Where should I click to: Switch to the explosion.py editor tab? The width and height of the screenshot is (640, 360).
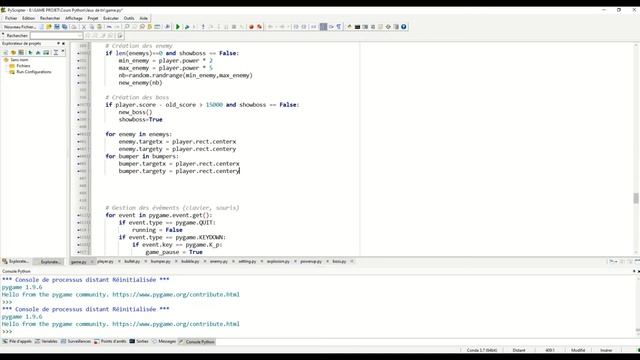pos(278,261)
